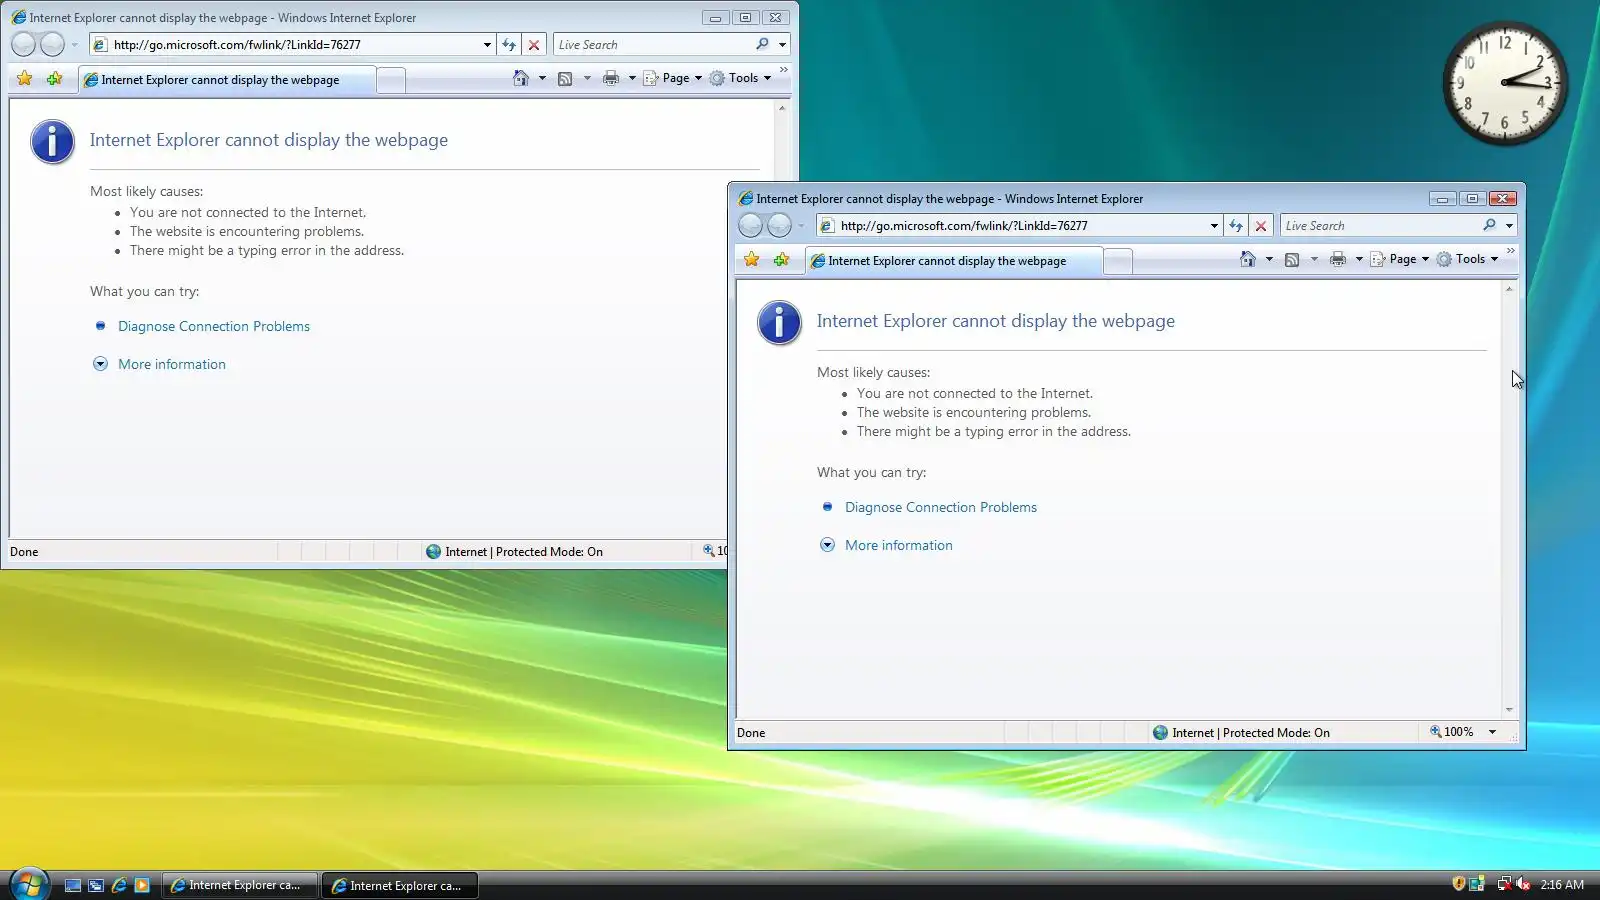This screenshot has width=1600, height=900.
Task: Open Print dropdown arrow in front IE window
Action: tap(1359, 259)
